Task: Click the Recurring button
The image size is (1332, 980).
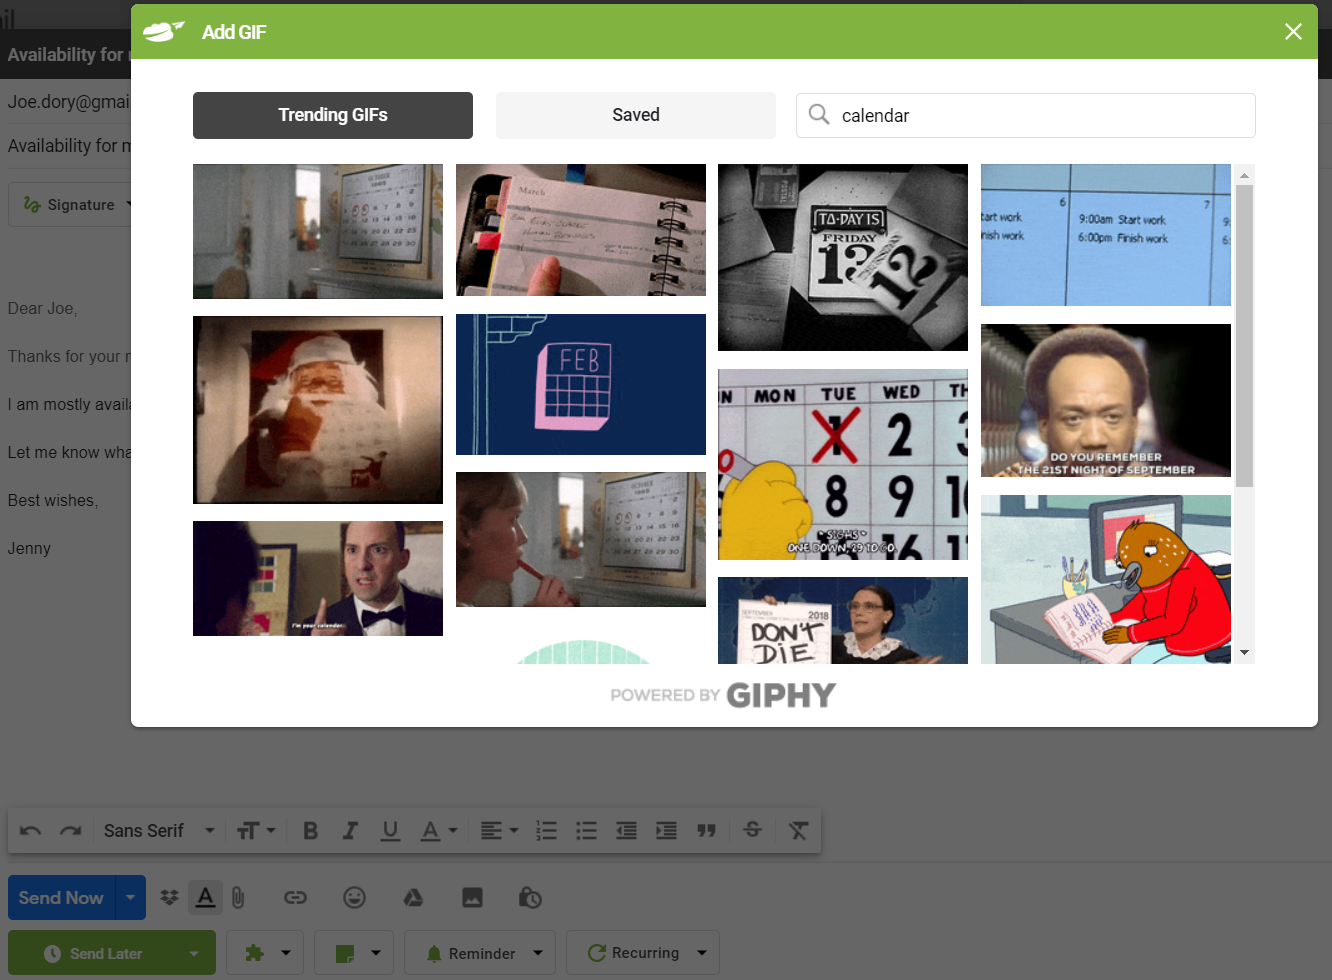Action: pos(633,954)
